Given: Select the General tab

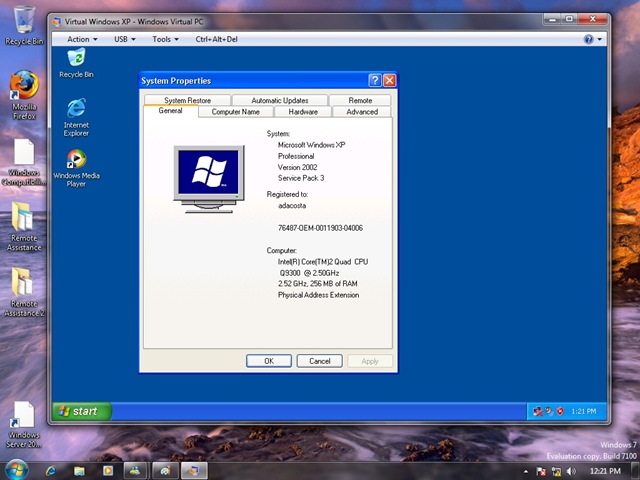Looking at the screenshot, I should point(171,111).
